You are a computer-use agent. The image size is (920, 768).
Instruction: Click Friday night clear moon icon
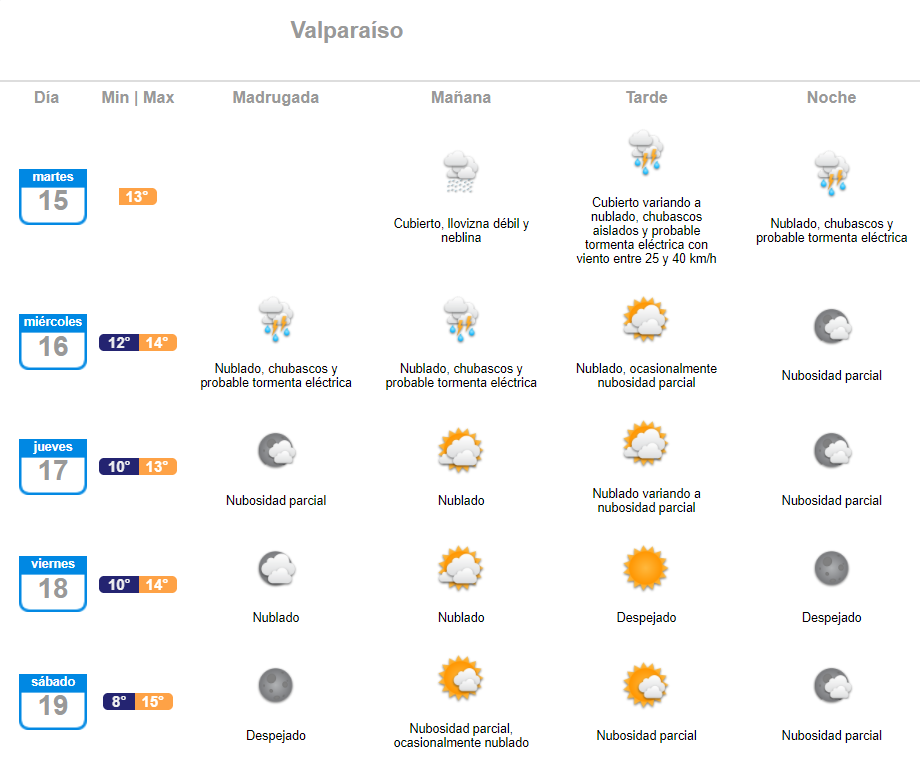pyautogui.click(x=831, y=568)
